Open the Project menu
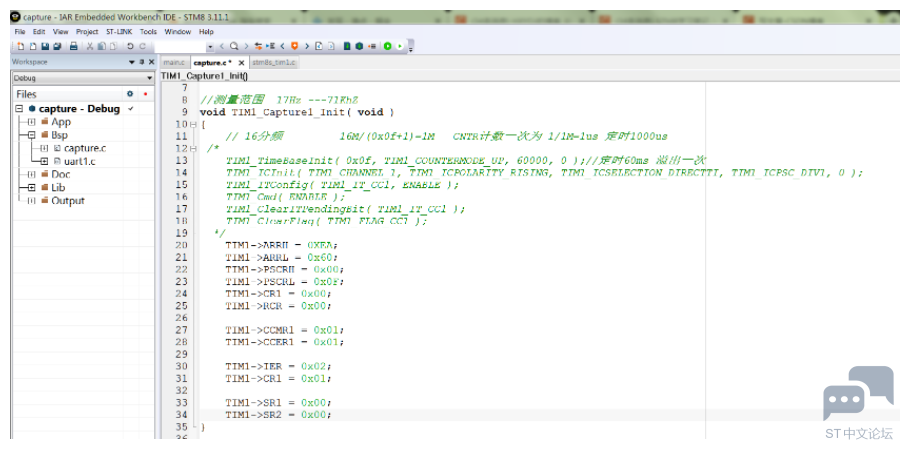This screenshot has width=902, height=449. [x=87, y=32]
